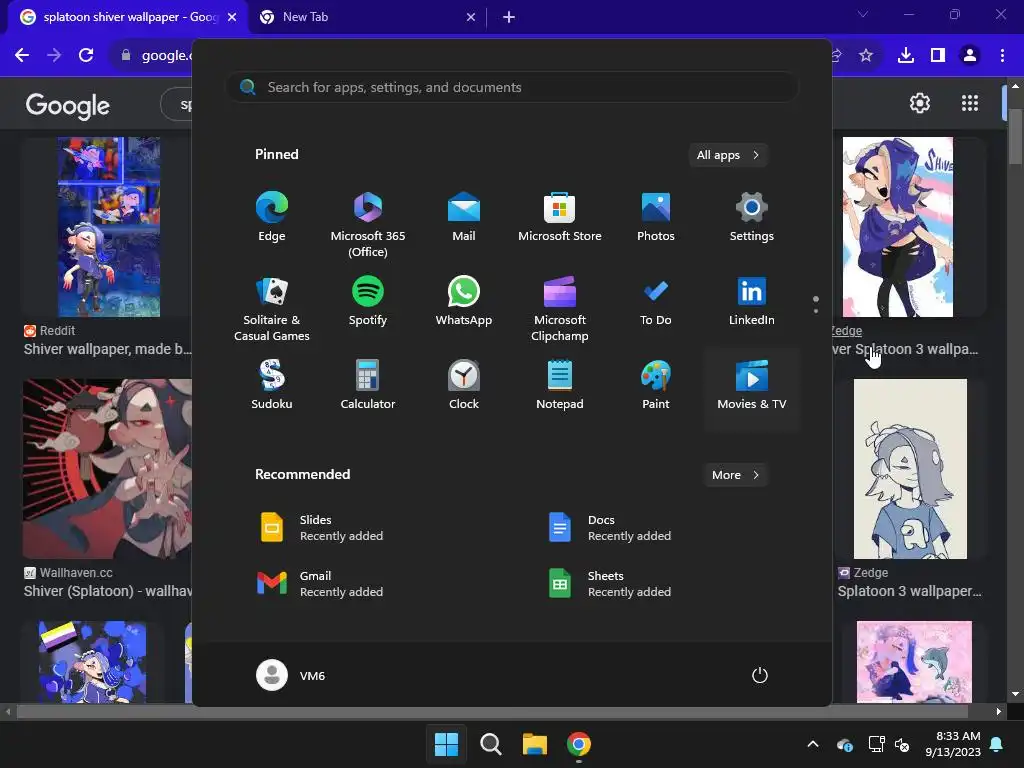Open Google quick settings gear
Image resolution: width=1024 pixels, height=768 pixels.
coord(920,103)
